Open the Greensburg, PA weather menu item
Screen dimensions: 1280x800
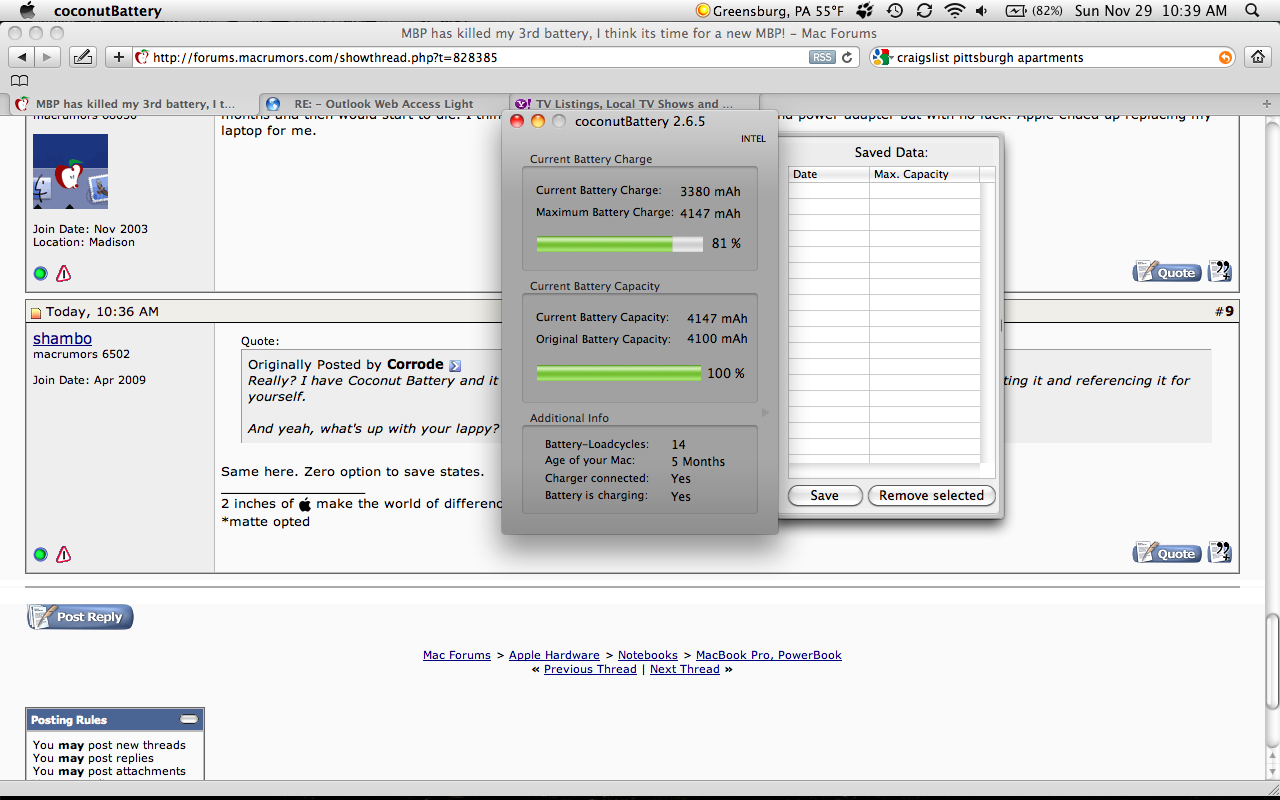click(x=769, y=11)
